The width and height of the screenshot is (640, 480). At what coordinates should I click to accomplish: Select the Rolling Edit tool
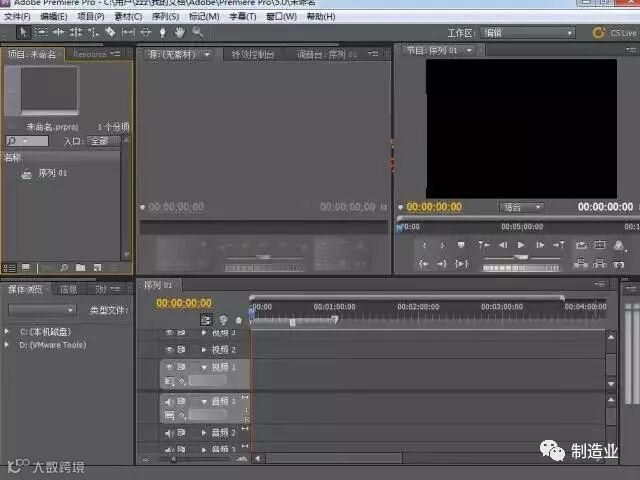[76, 32]
